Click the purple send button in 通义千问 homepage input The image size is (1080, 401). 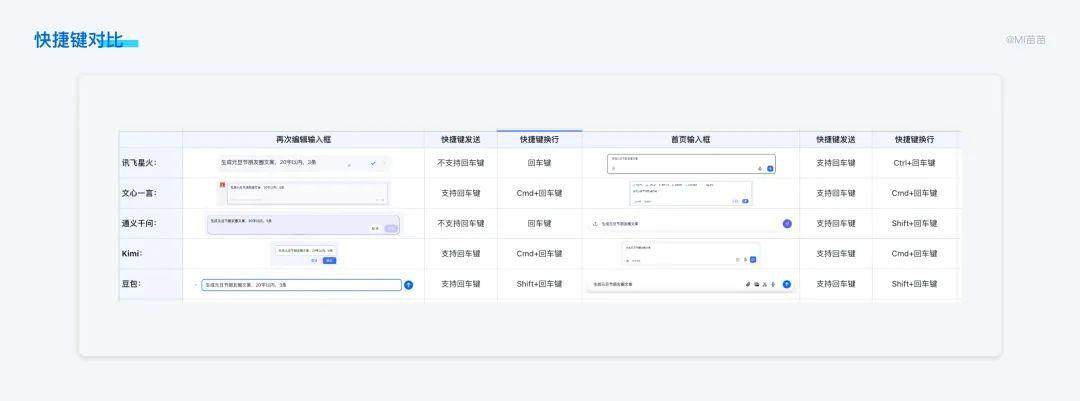pyautogui.click(x=787, y=223)
